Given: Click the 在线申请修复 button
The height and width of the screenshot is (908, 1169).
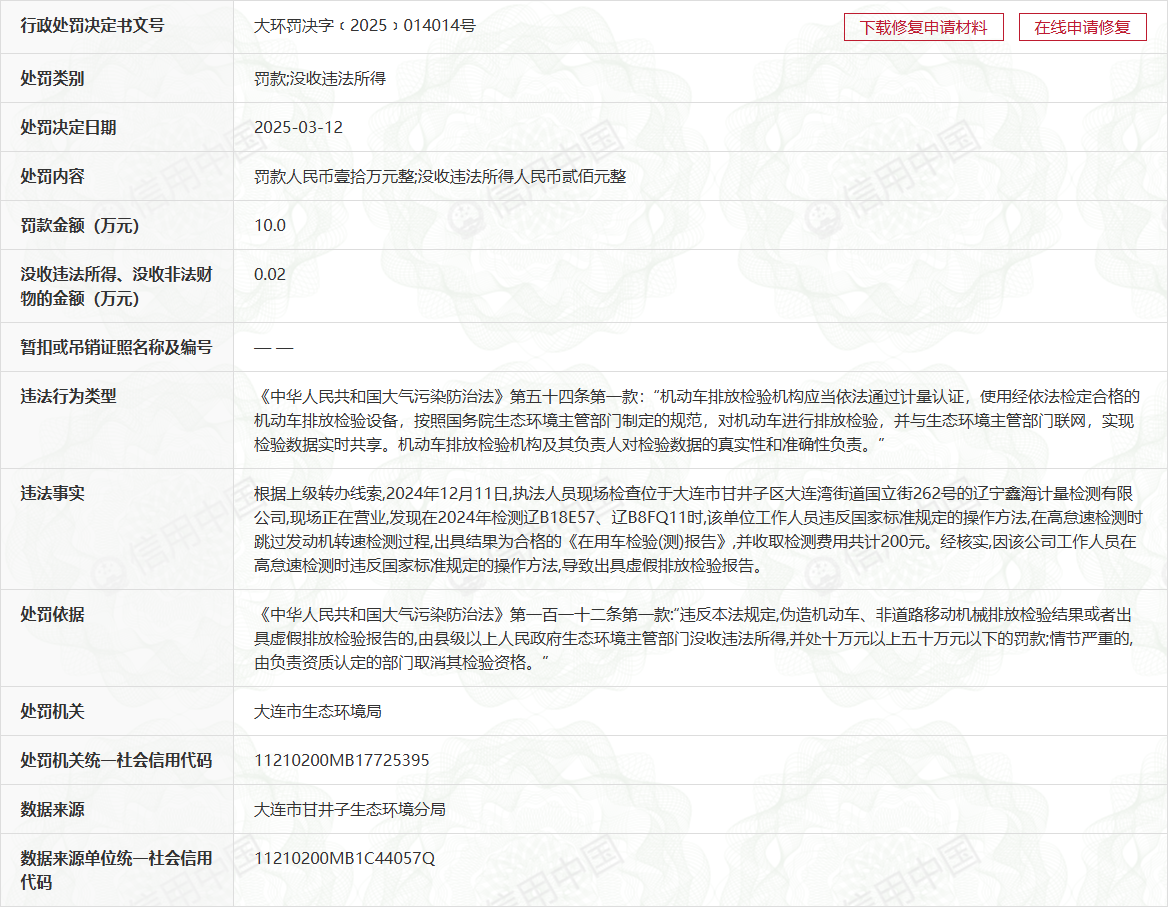Looking at the screenshot, I should click(x=1082, y=28).
